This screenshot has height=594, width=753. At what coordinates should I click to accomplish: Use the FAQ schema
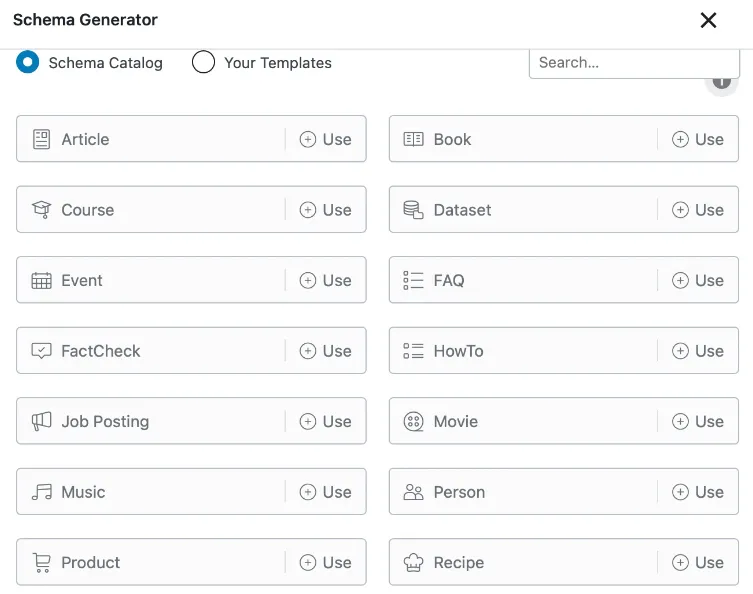point(698,280)
